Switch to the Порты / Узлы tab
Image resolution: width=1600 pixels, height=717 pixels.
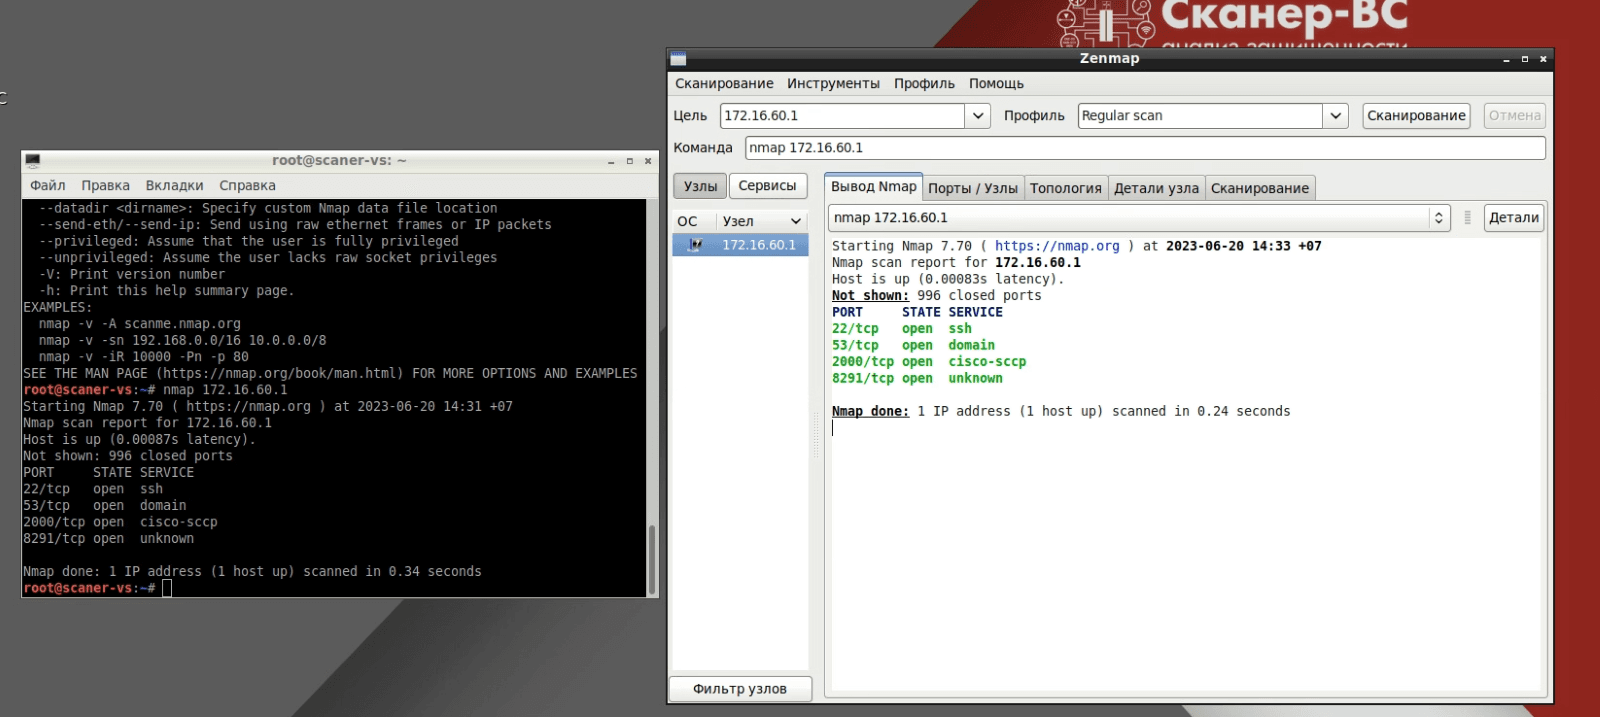pos(972,188)
